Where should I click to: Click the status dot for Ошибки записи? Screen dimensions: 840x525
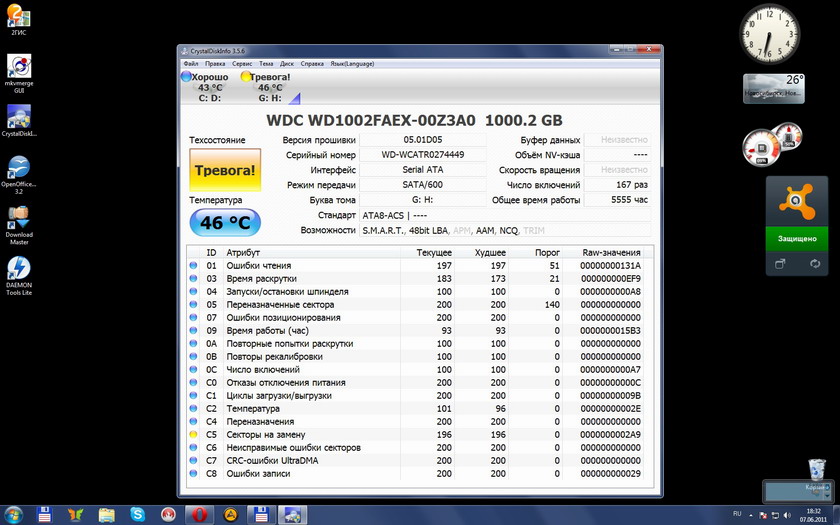[x=193, y=474]
